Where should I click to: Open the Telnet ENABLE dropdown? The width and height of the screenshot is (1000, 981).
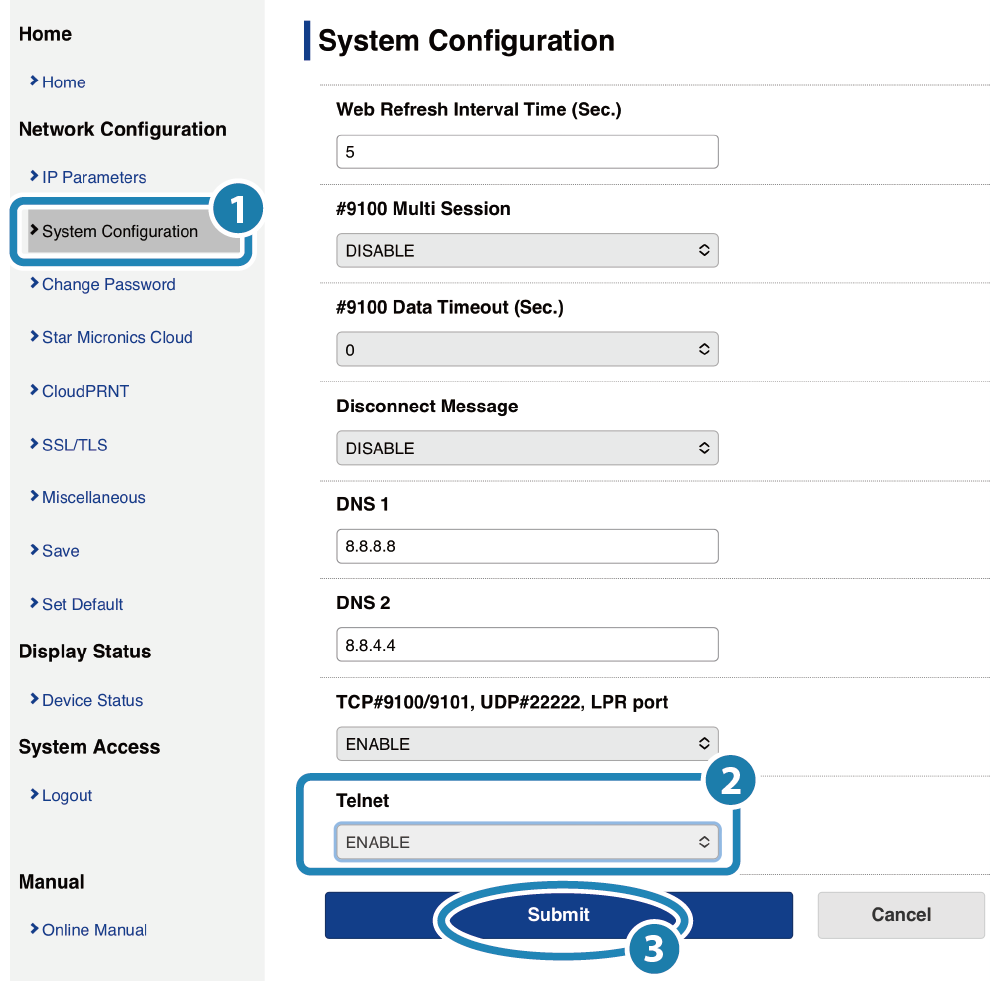point(527,842)
